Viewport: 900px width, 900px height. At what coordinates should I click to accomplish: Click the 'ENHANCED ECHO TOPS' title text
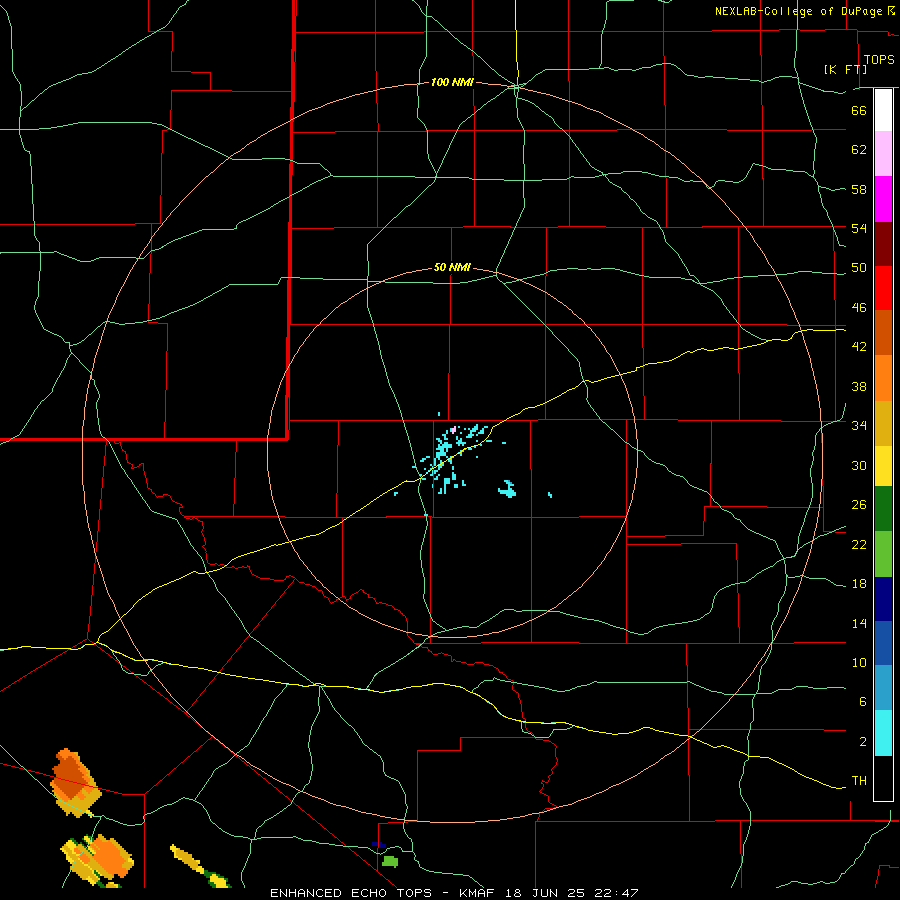tap(351, 893)
